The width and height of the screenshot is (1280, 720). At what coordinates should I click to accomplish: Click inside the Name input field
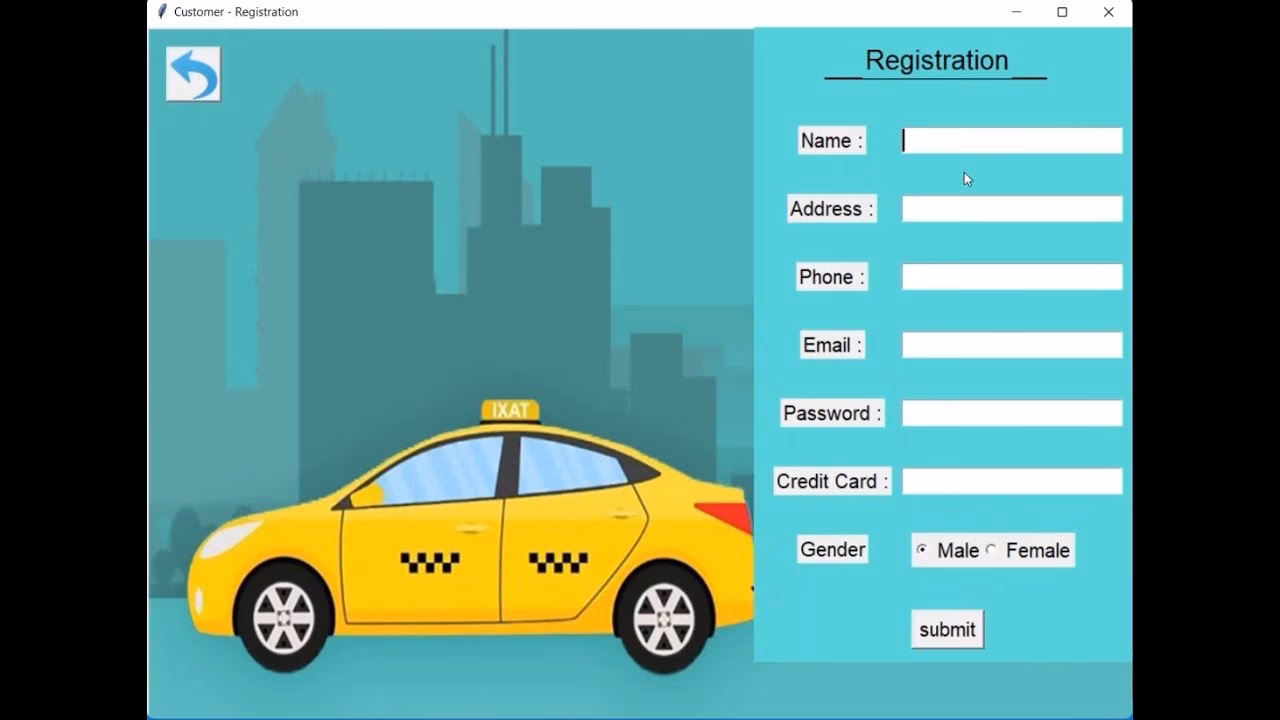[1011, 140]
